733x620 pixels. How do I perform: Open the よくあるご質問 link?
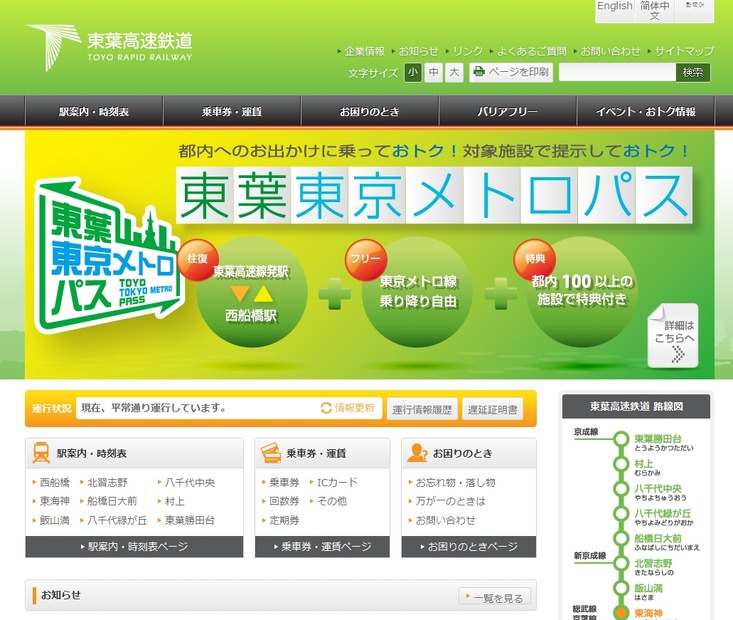coord(532,51)
